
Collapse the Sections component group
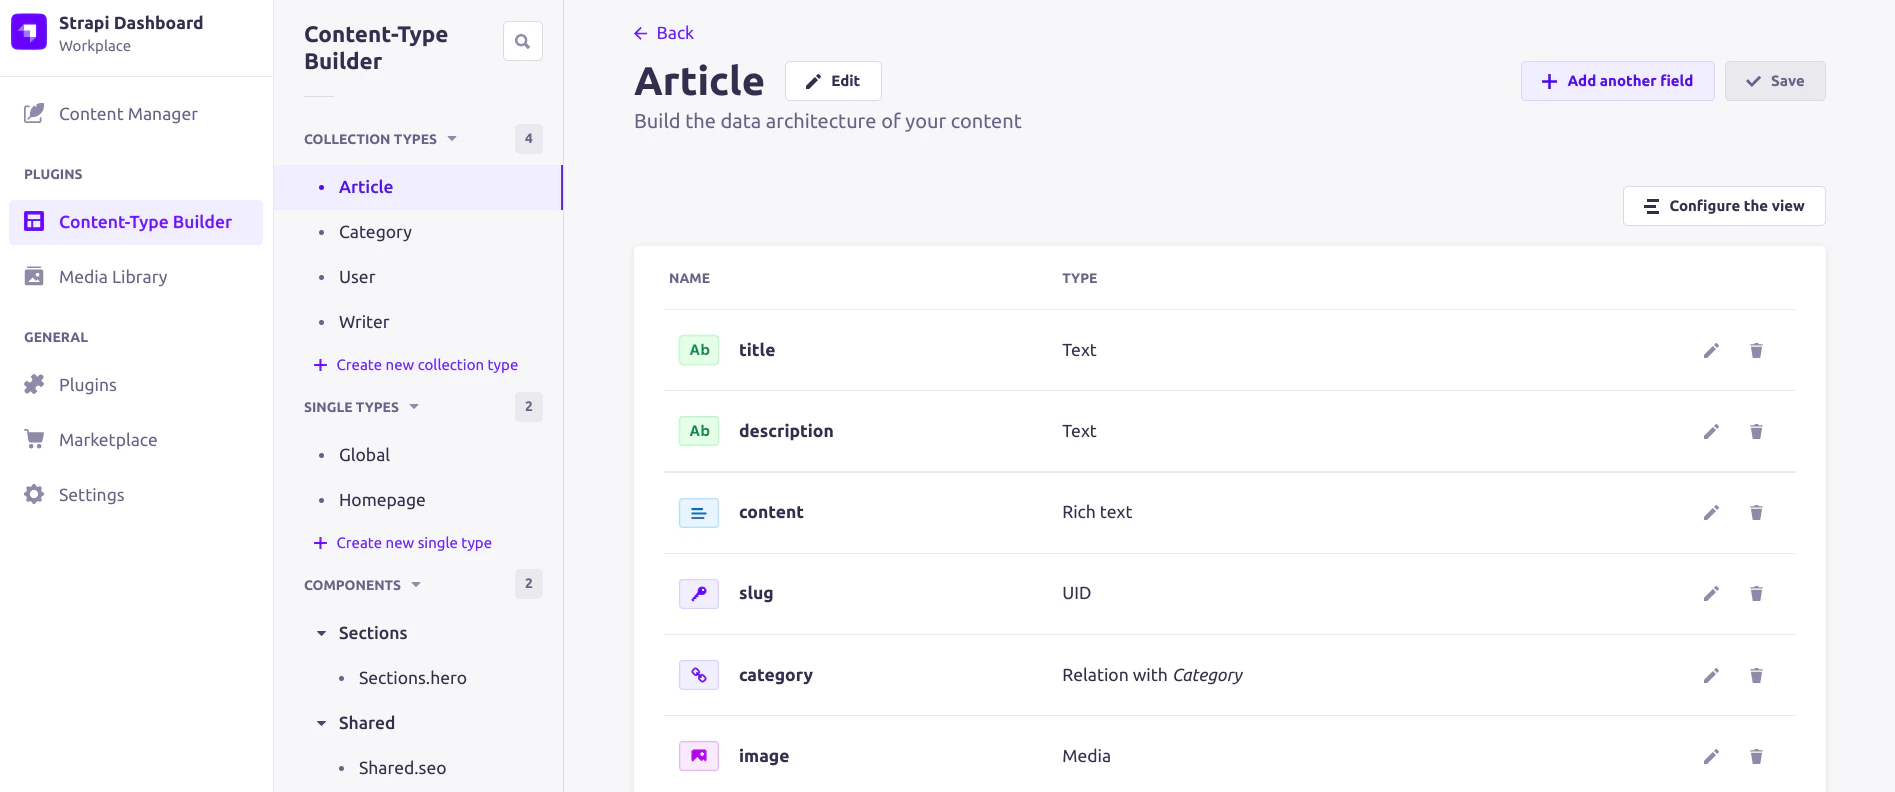321,633
